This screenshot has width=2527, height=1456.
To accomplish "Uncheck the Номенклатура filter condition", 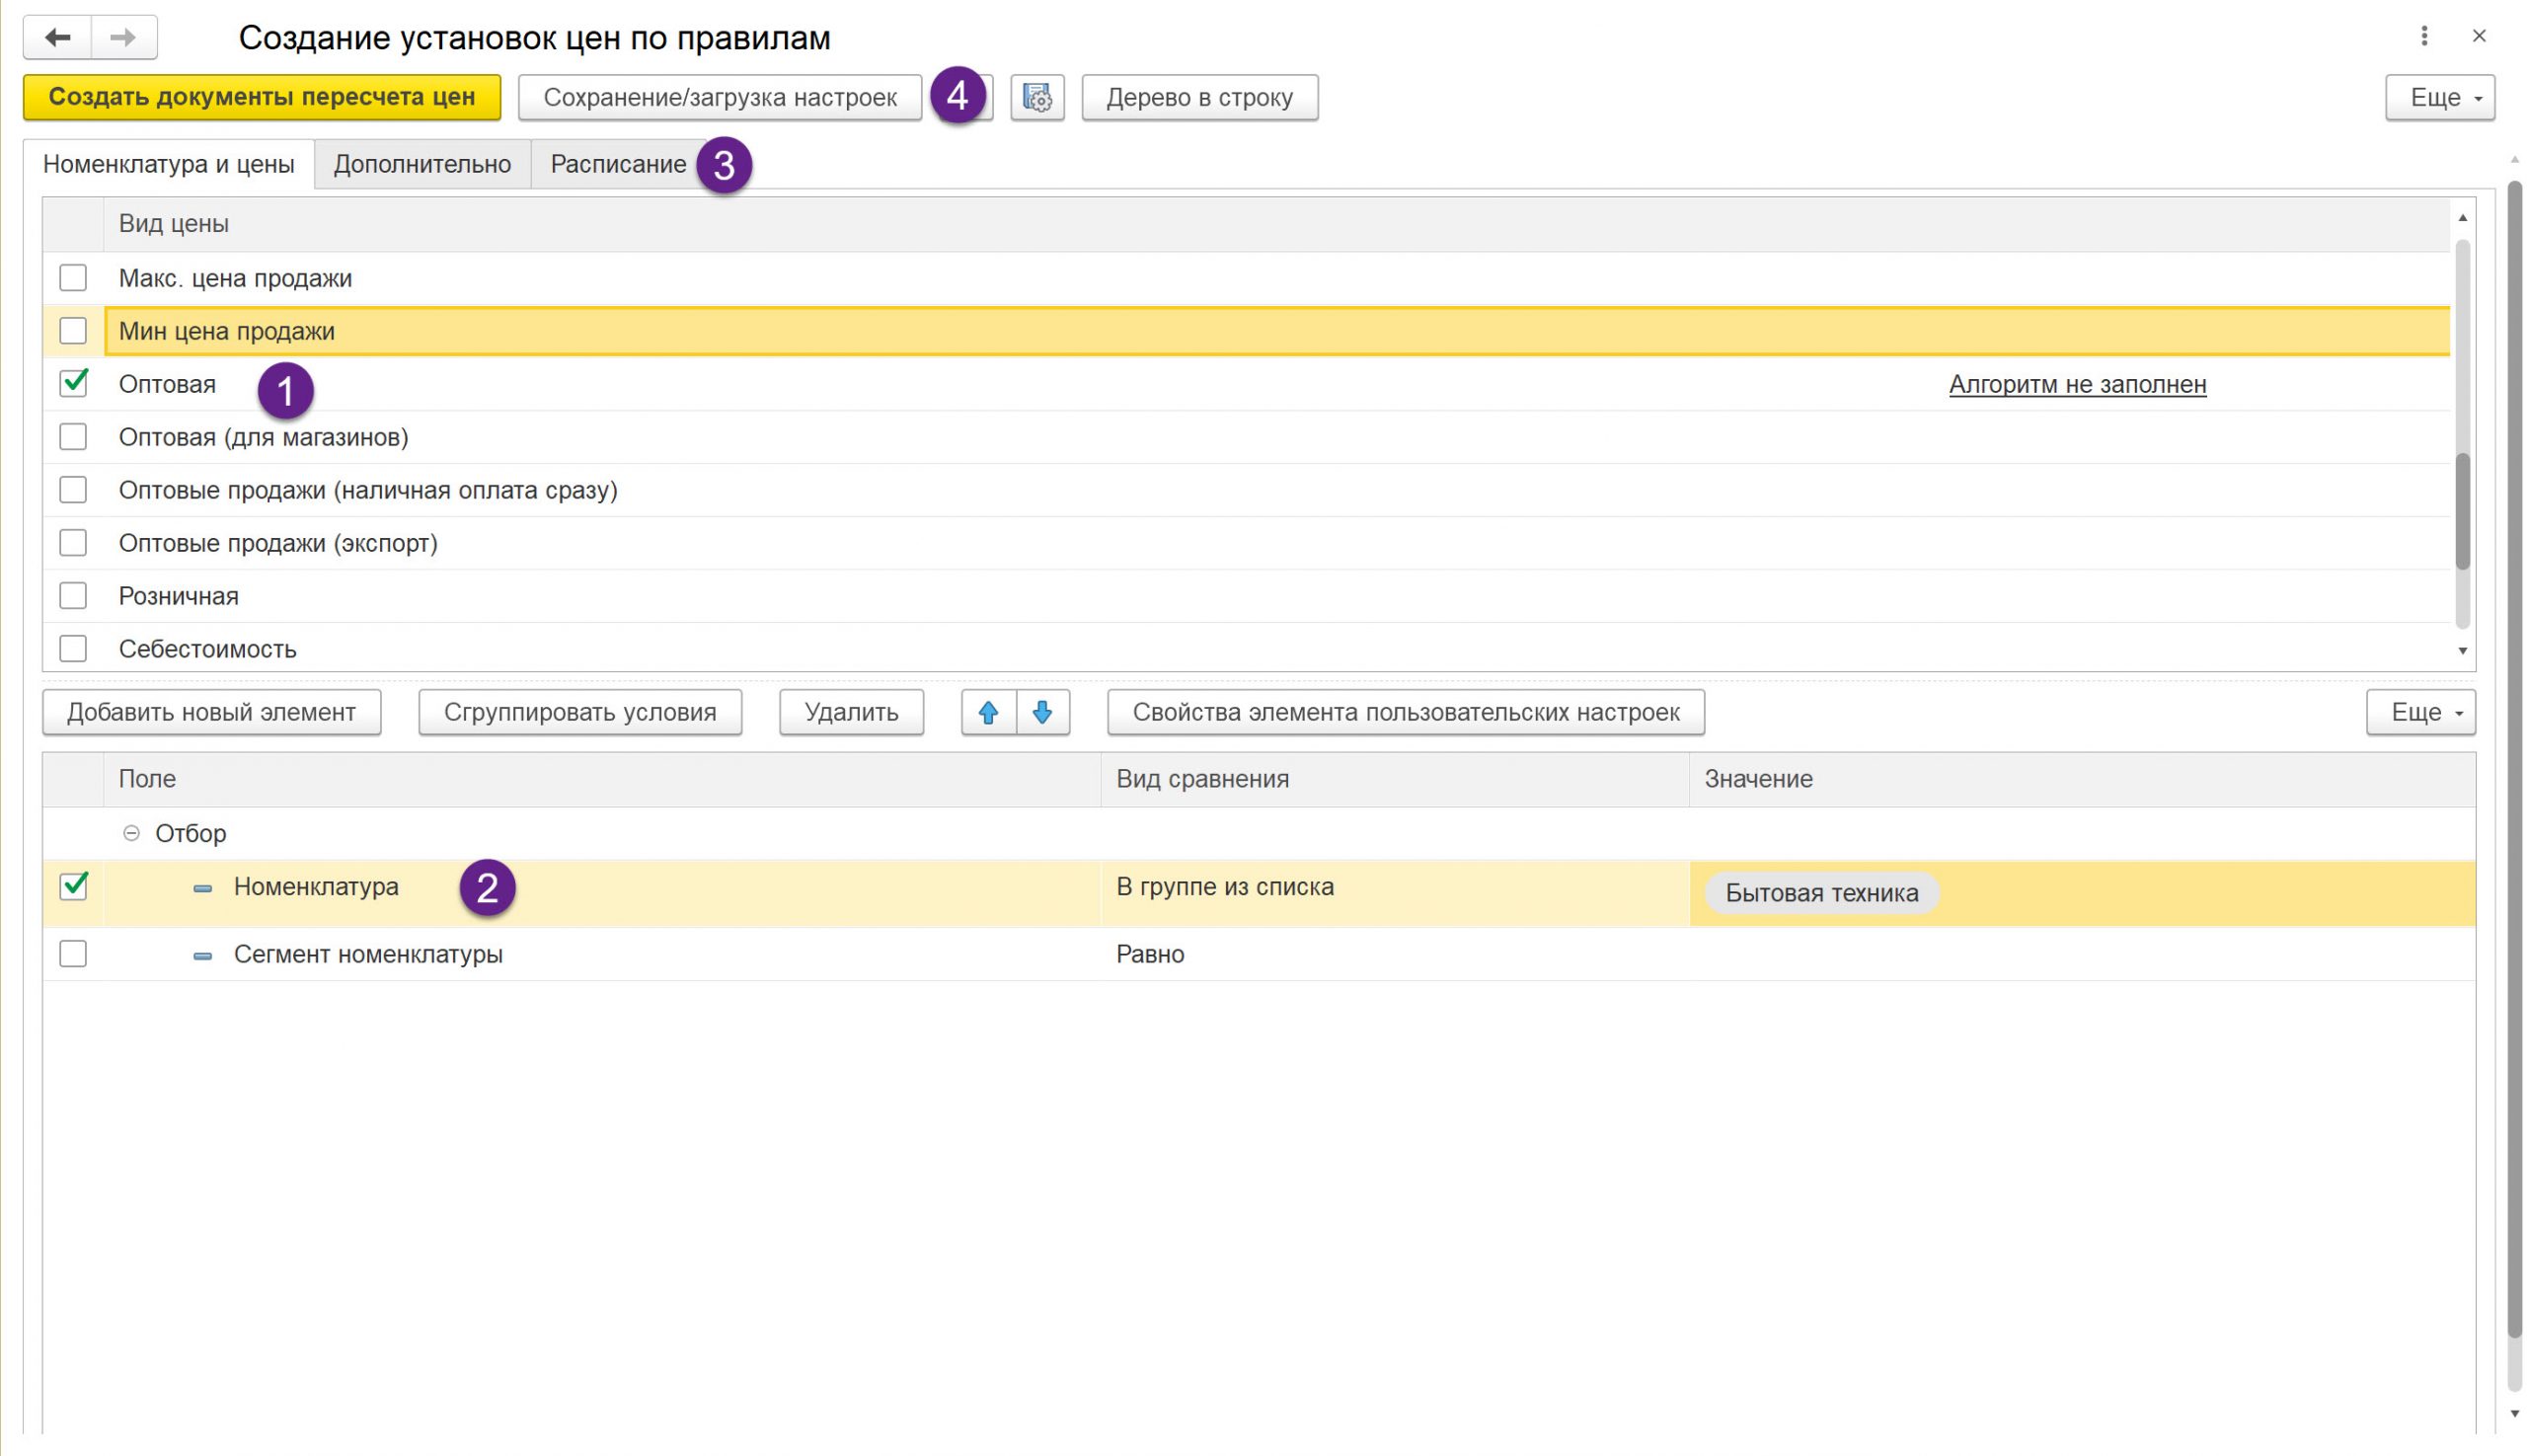I will pos(73,886).
